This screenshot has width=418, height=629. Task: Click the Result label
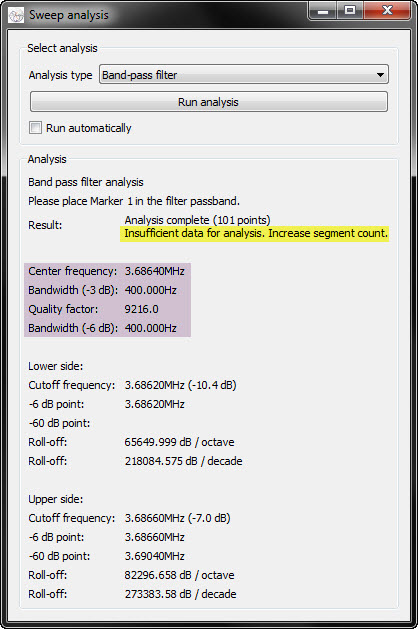coord(45,225)
